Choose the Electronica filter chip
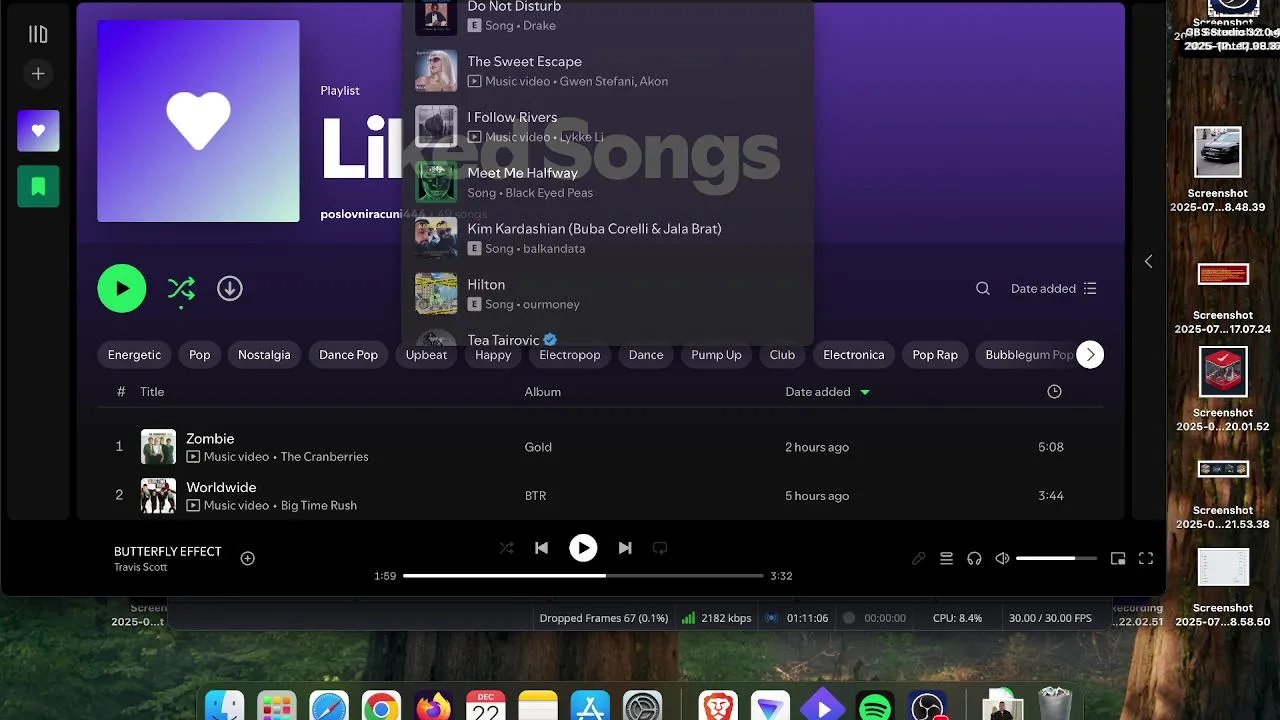 tap(853, 355)
